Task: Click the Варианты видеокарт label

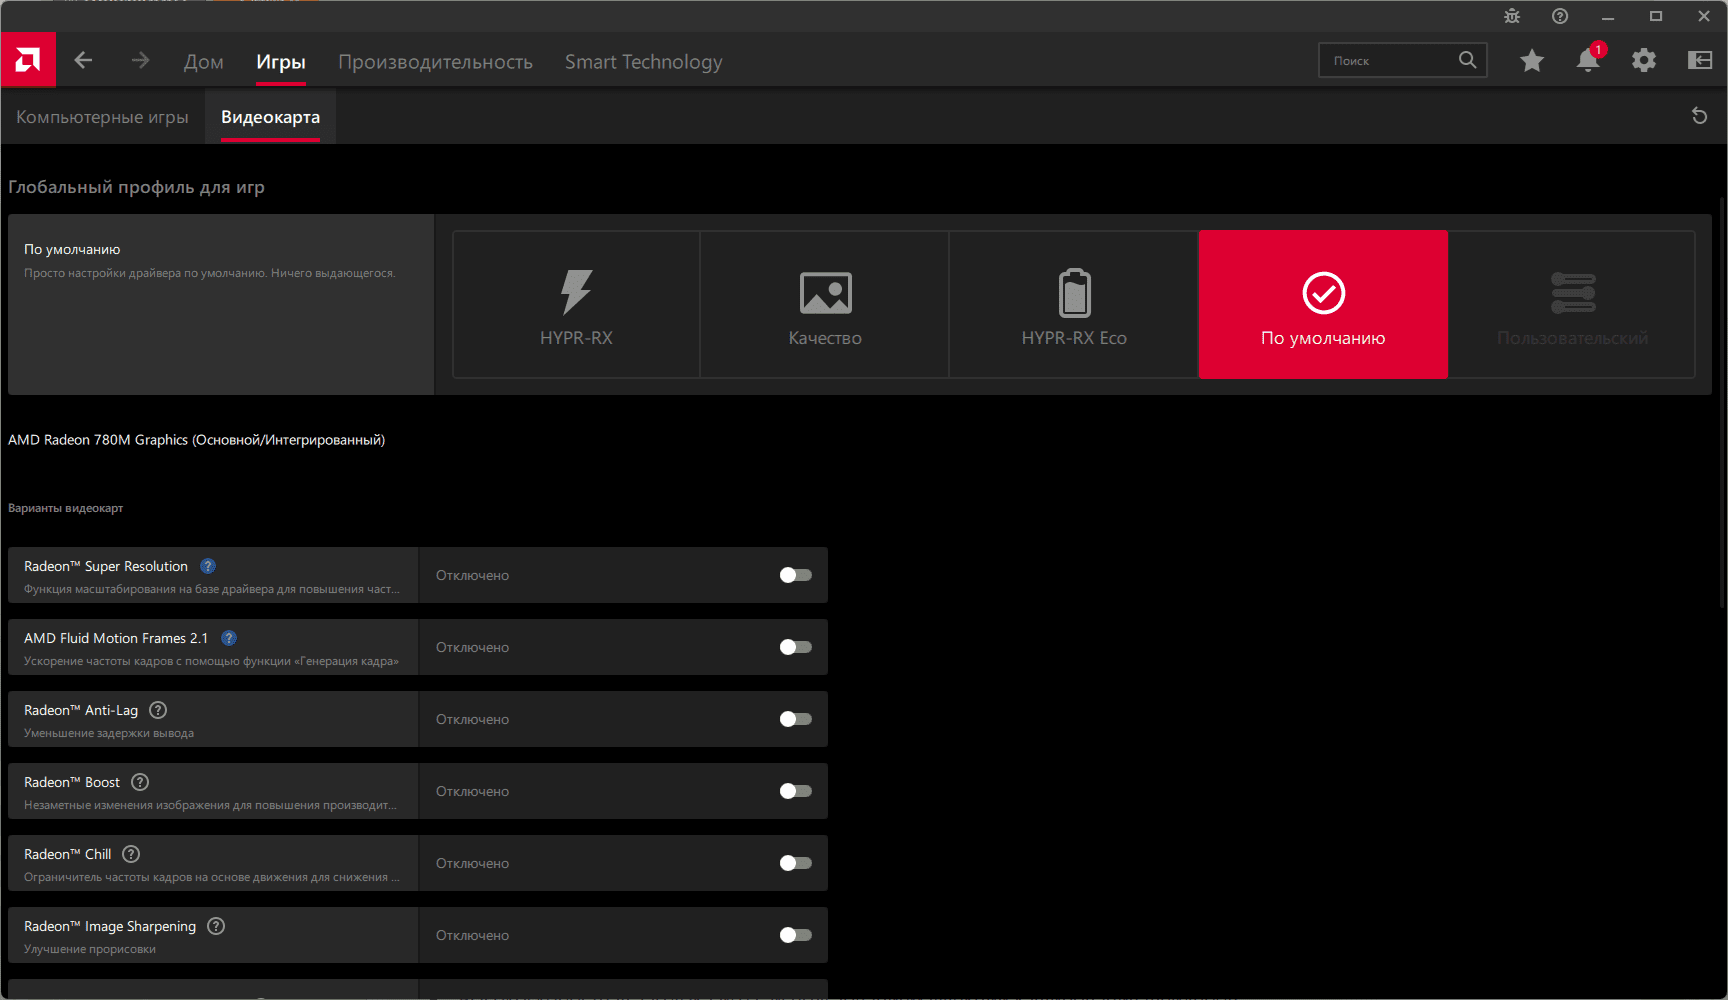Action: (66, 508)
